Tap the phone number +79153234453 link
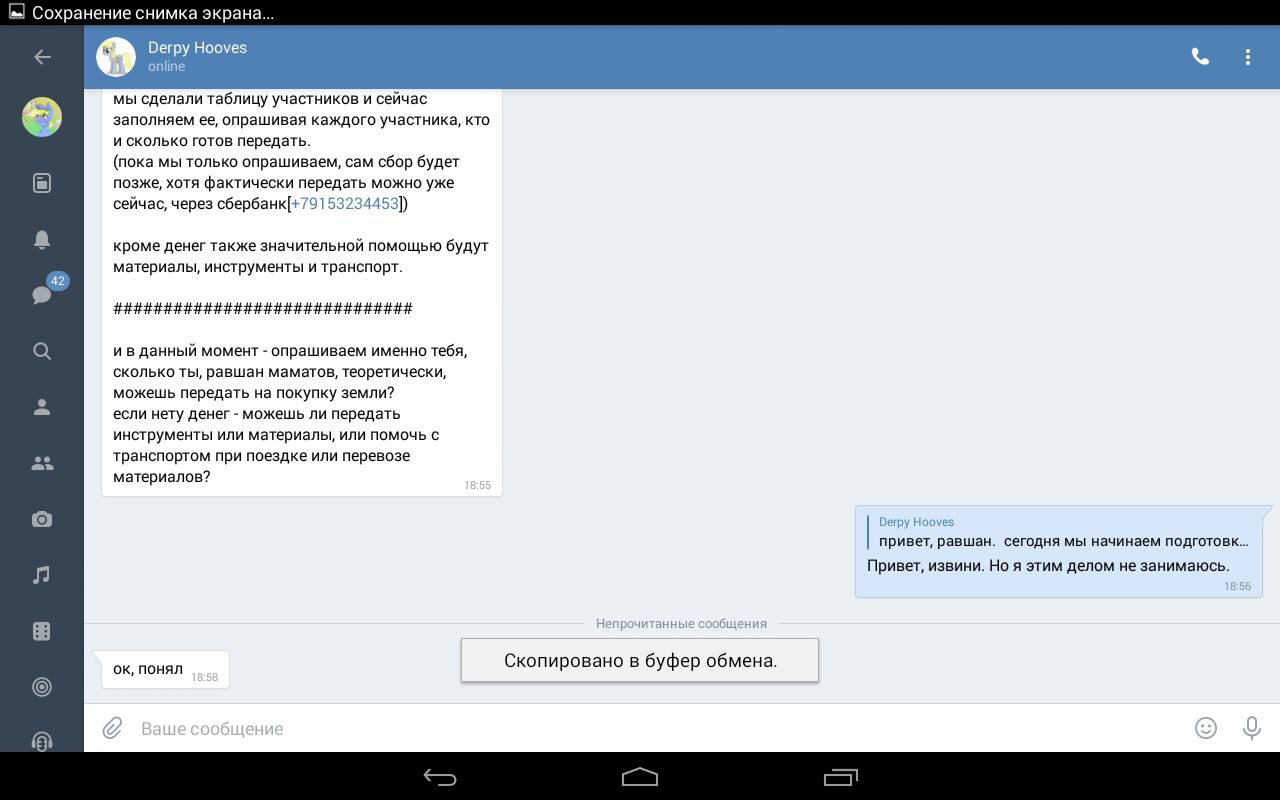The width and height of the screenshot is (1280, 800). [x=345, y=204]
